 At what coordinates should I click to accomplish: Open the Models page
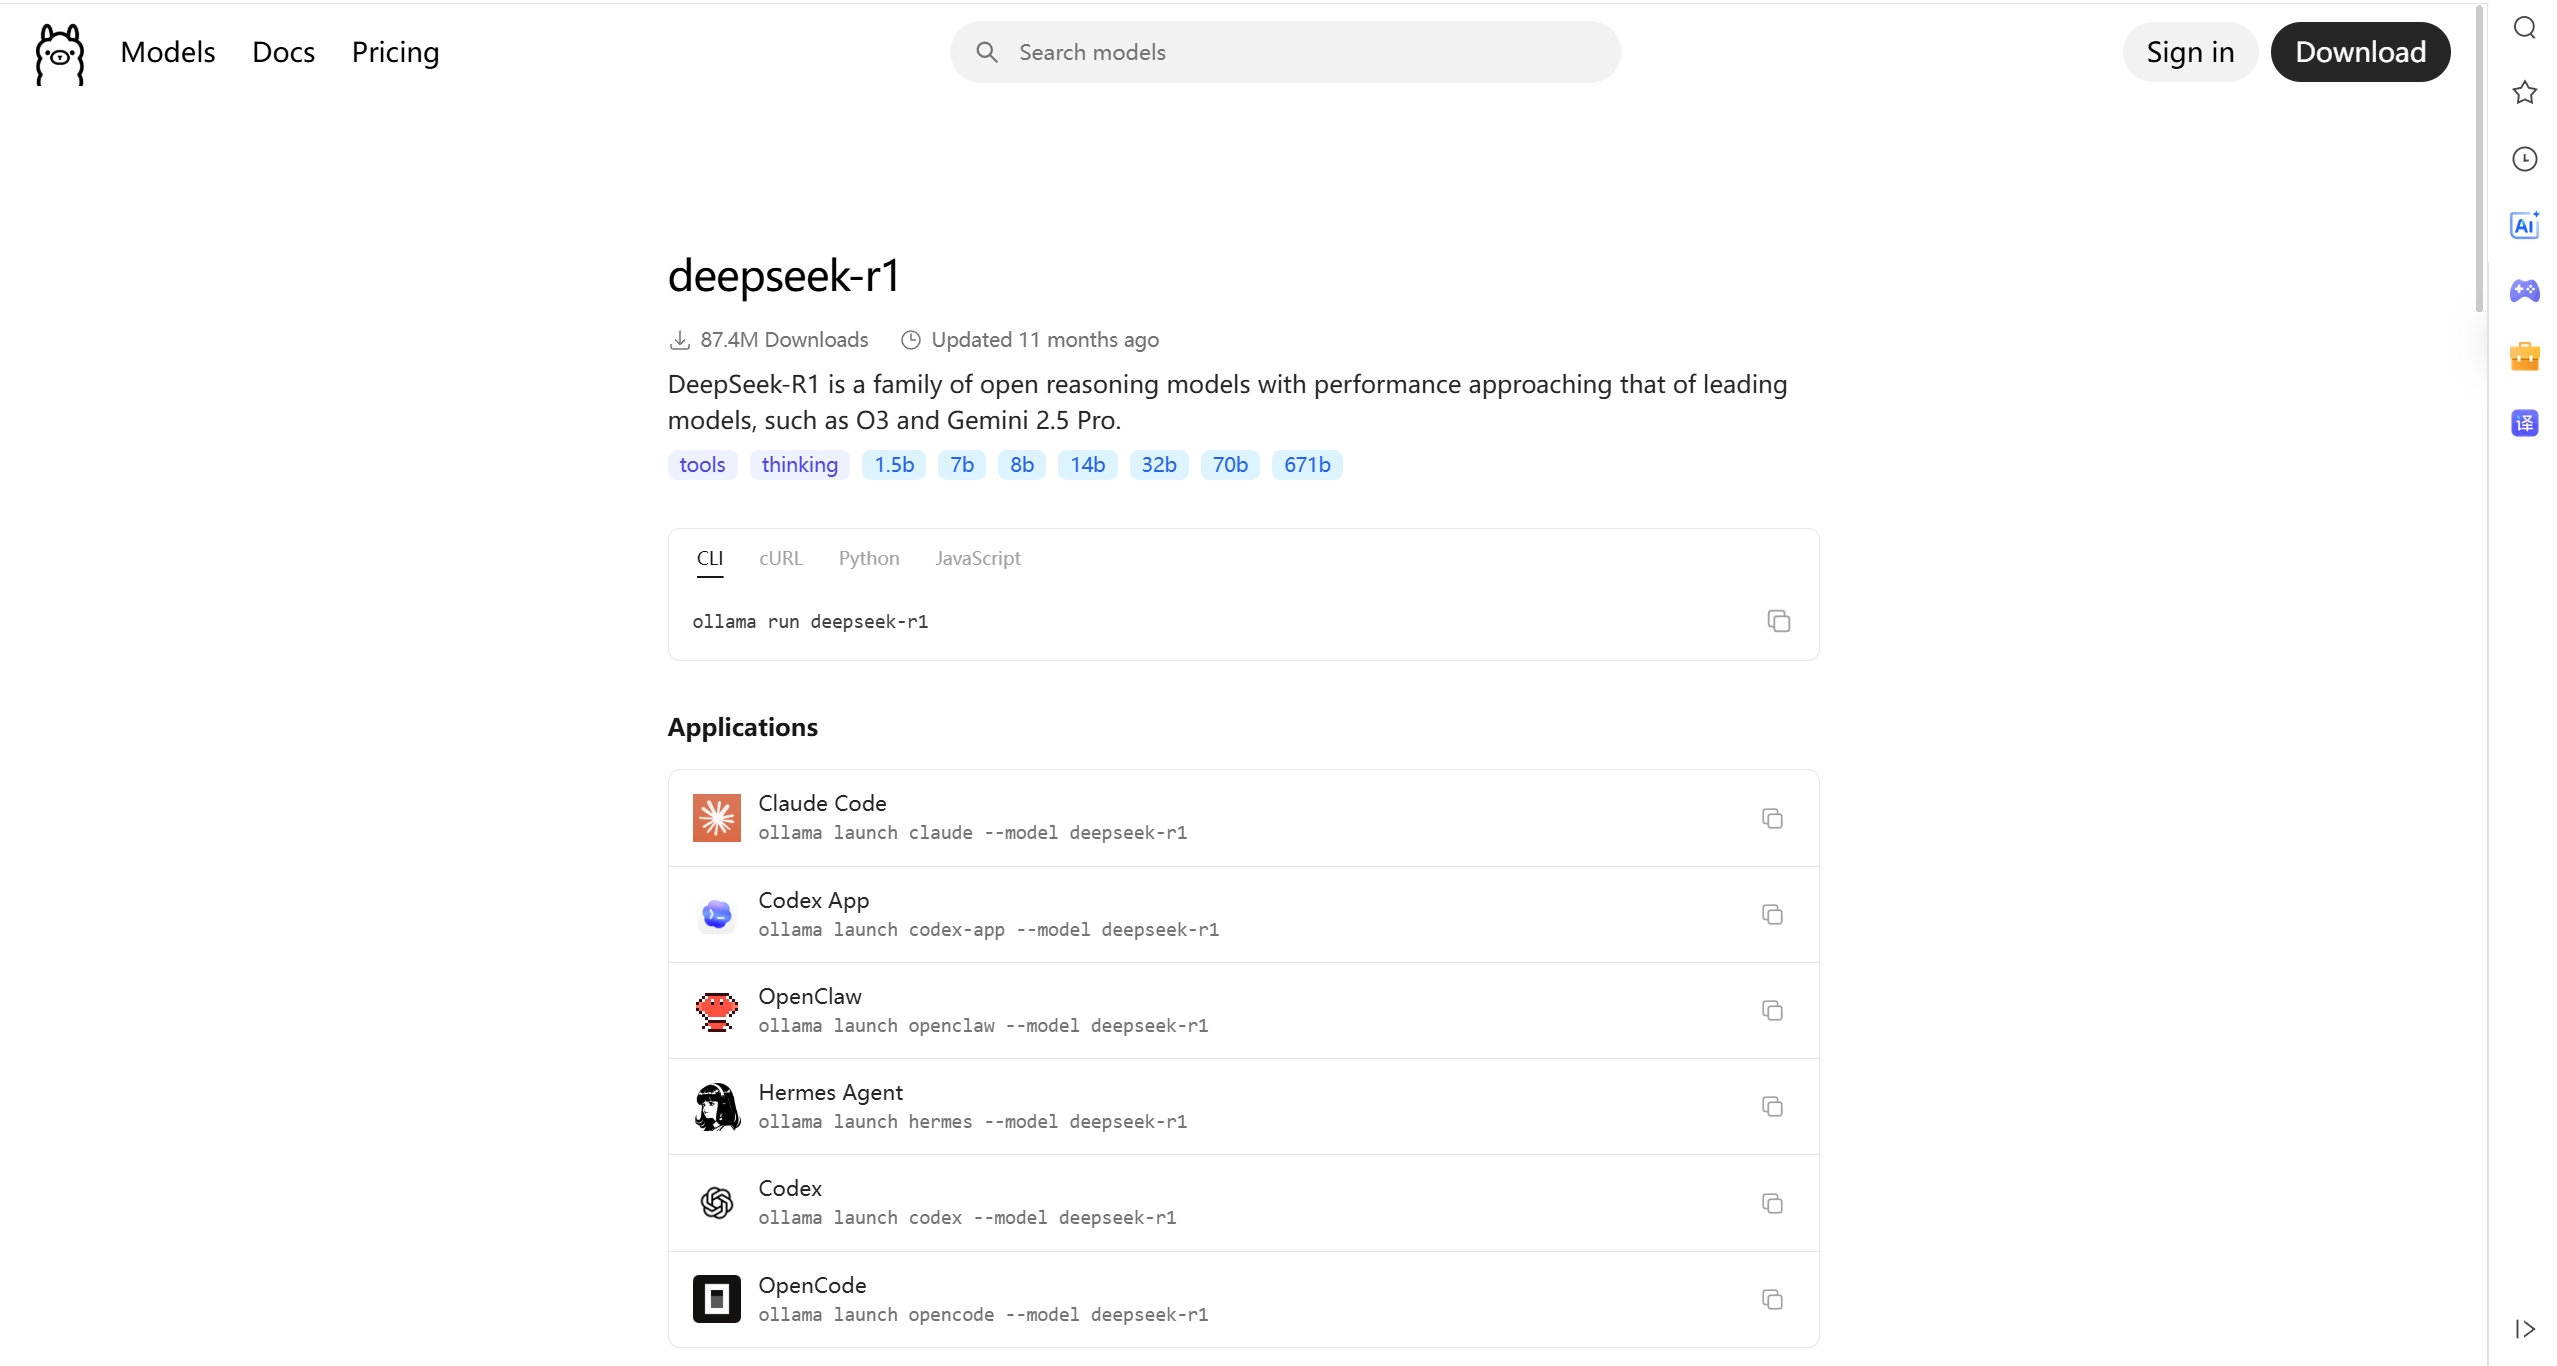point(168,52)
